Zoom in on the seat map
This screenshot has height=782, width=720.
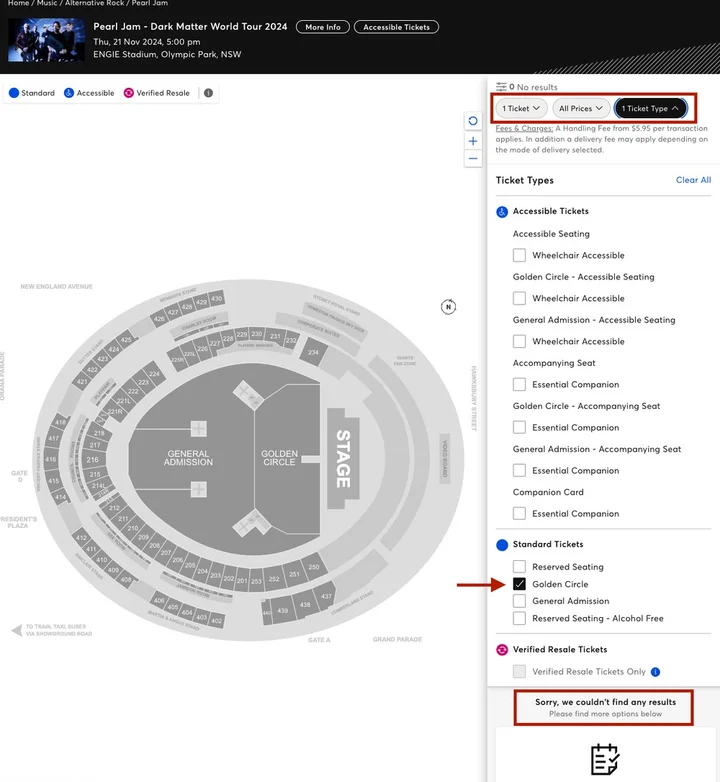[473, 141]
